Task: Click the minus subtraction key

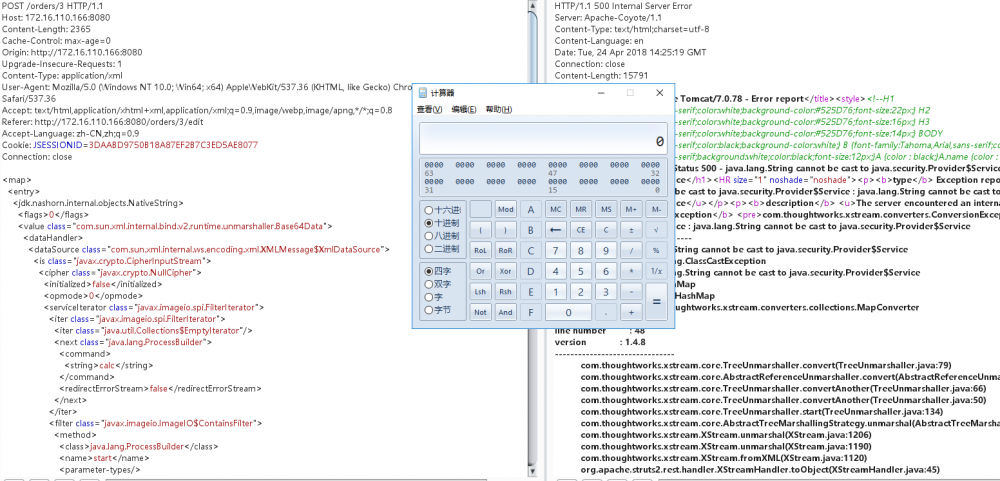Action: pyautogui.click(x=631, y=292)
